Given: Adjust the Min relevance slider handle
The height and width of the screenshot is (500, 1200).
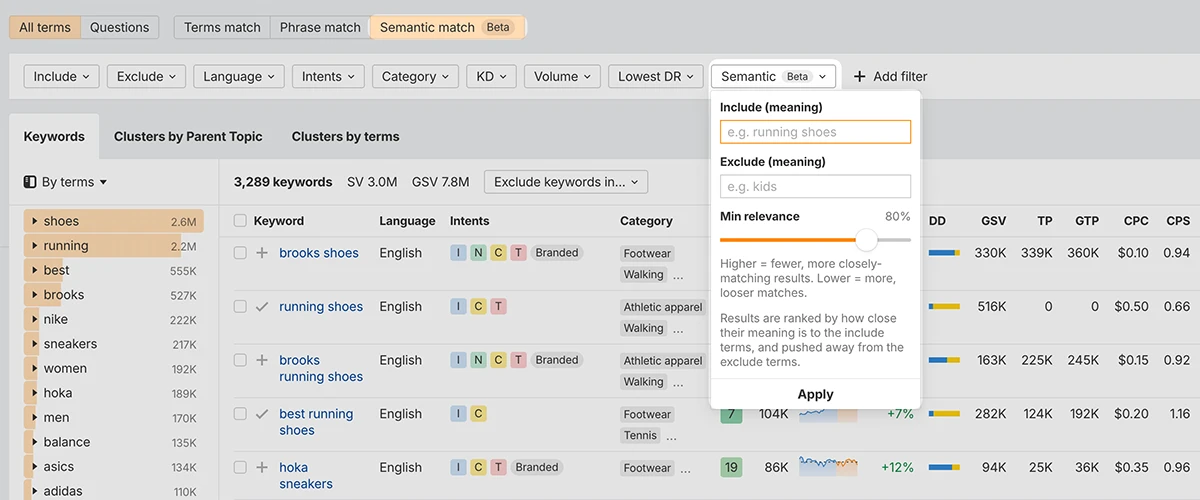Looking at the screenshot, I should 867,240.
